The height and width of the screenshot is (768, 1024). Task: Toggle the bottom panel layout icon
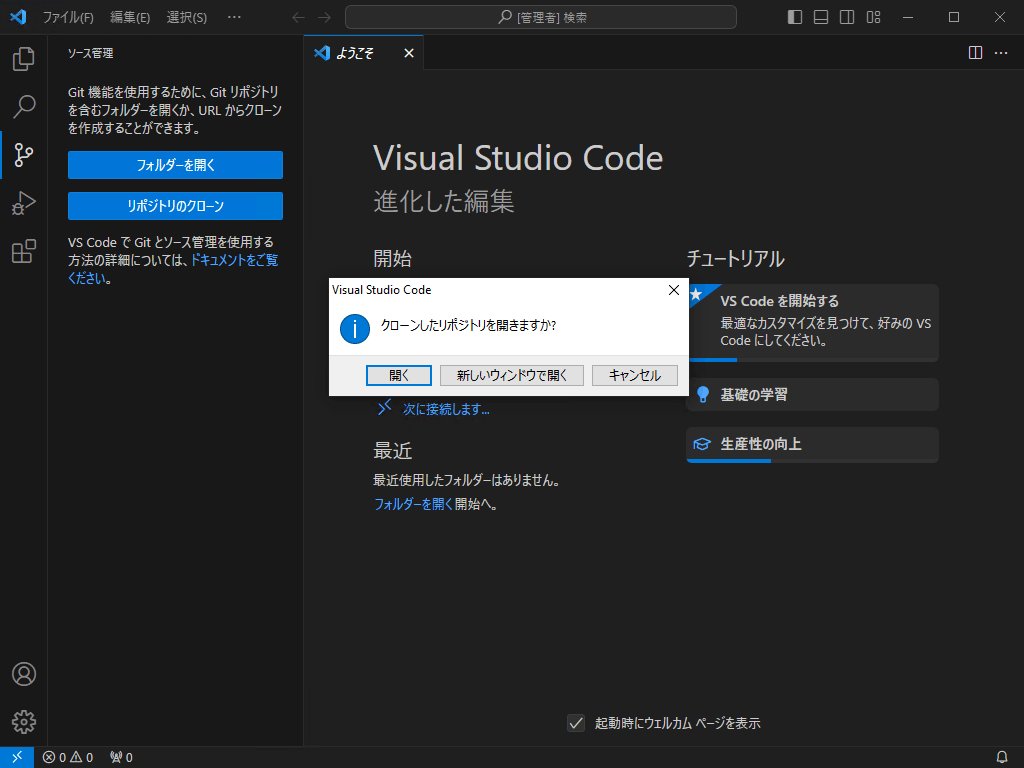tap(821, 17)
